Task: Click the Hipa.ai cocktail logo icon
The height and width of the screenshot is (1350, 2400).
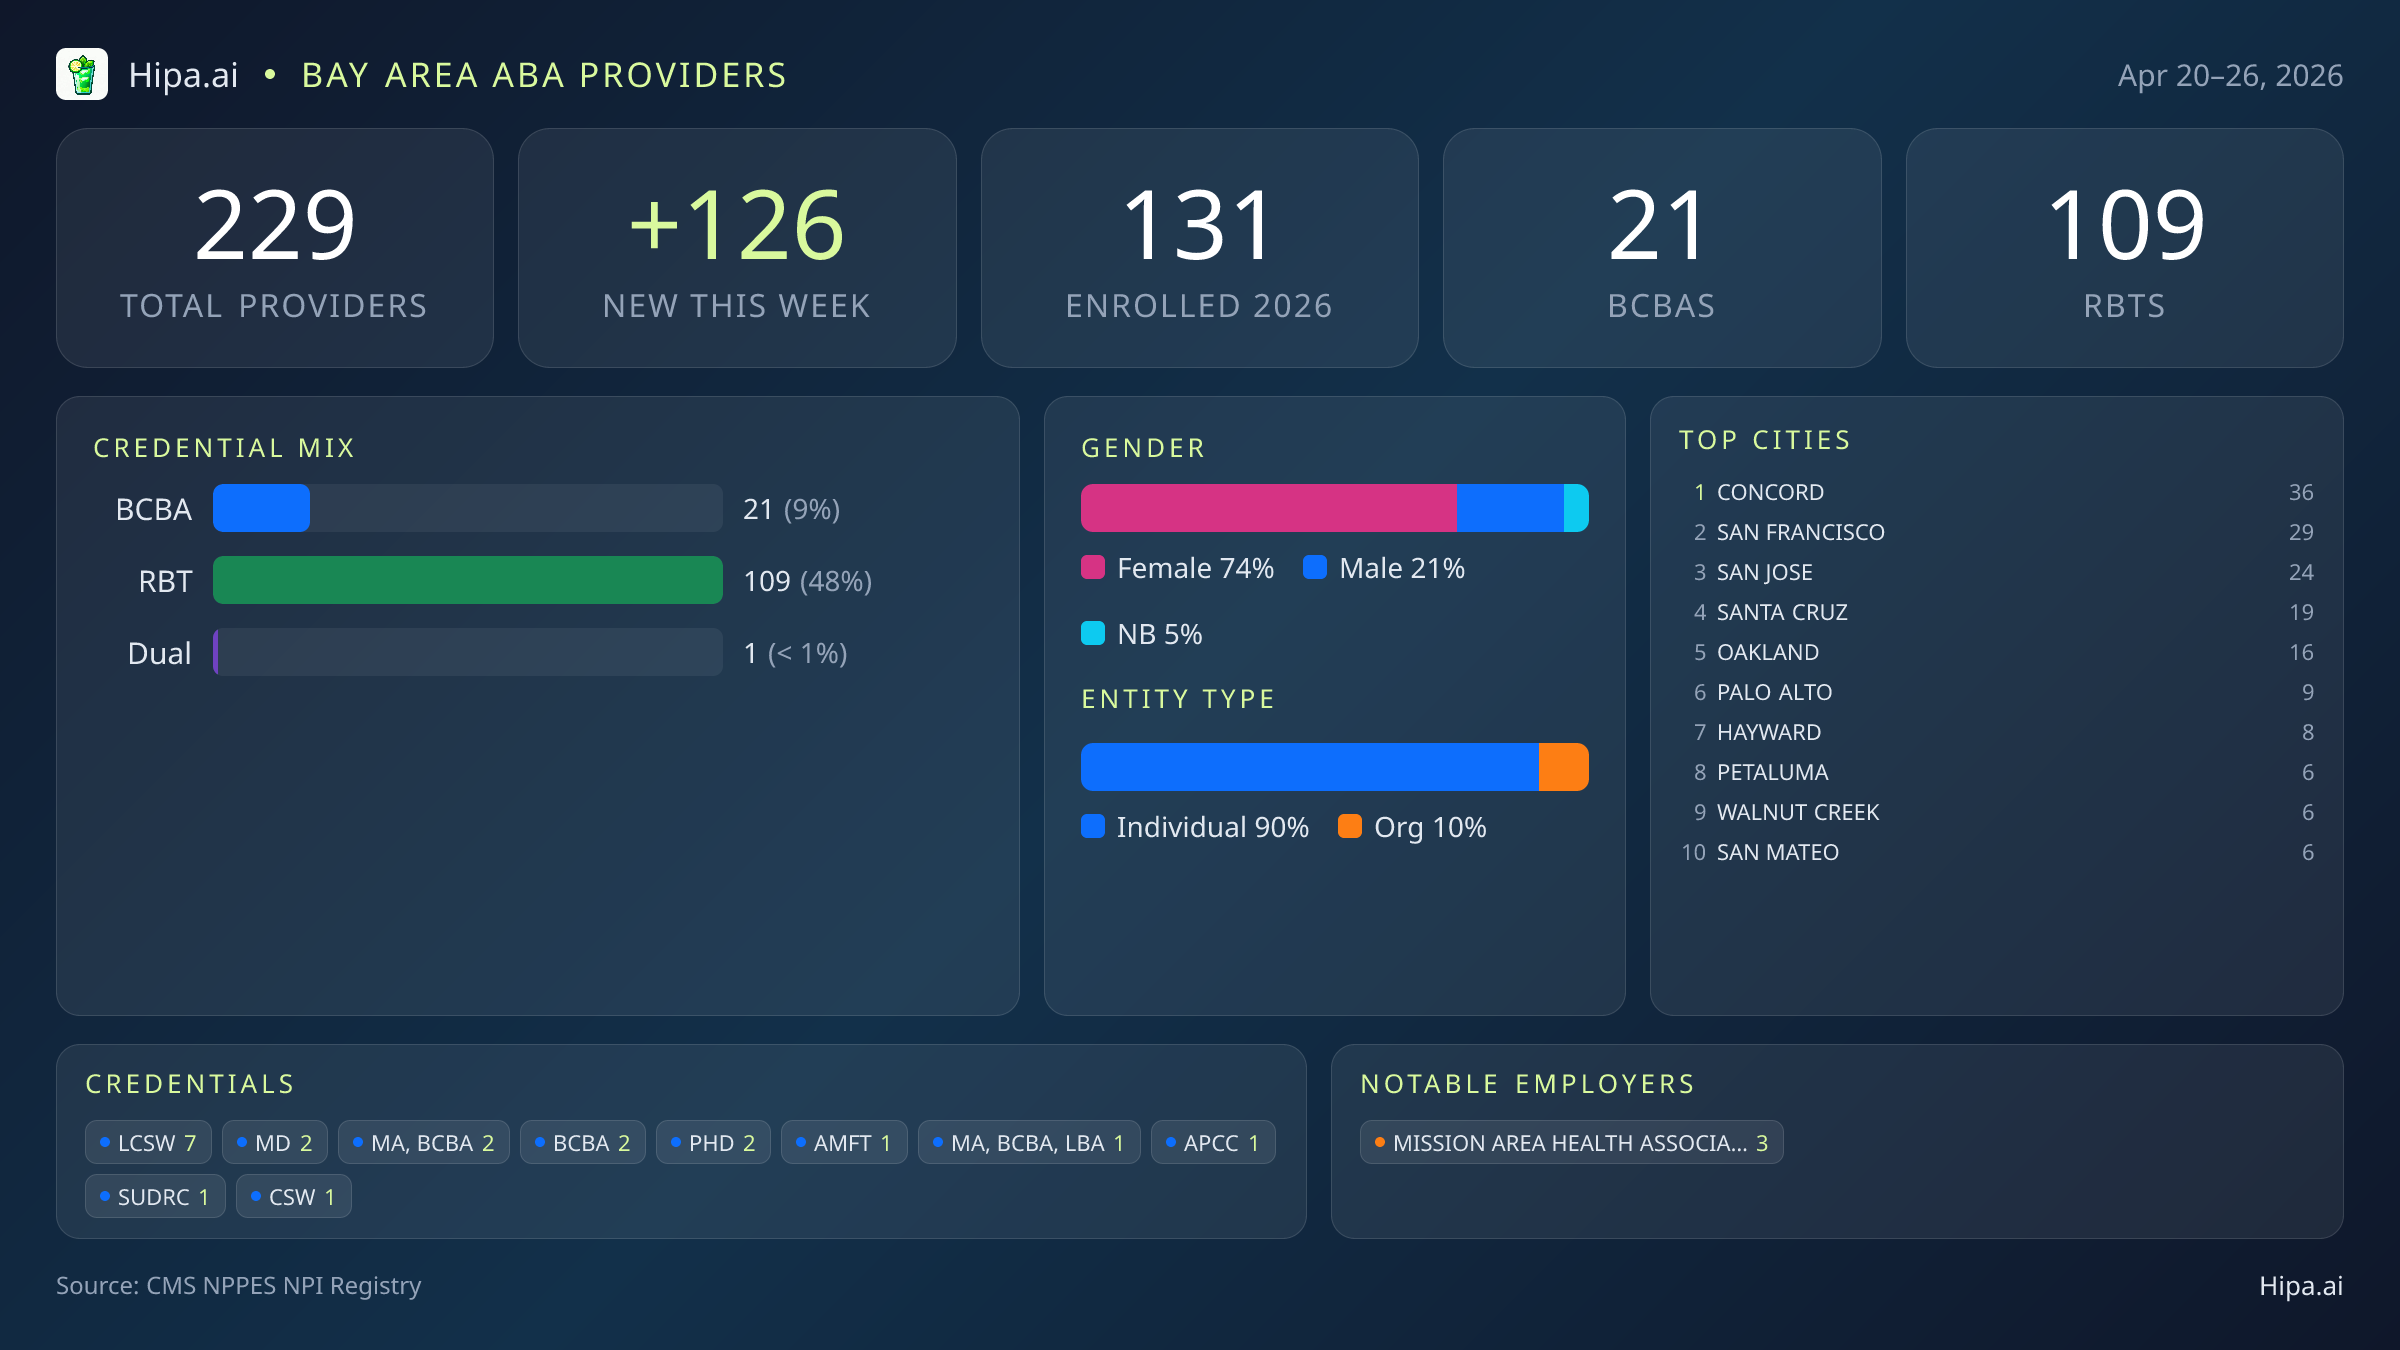Action: 82,75
